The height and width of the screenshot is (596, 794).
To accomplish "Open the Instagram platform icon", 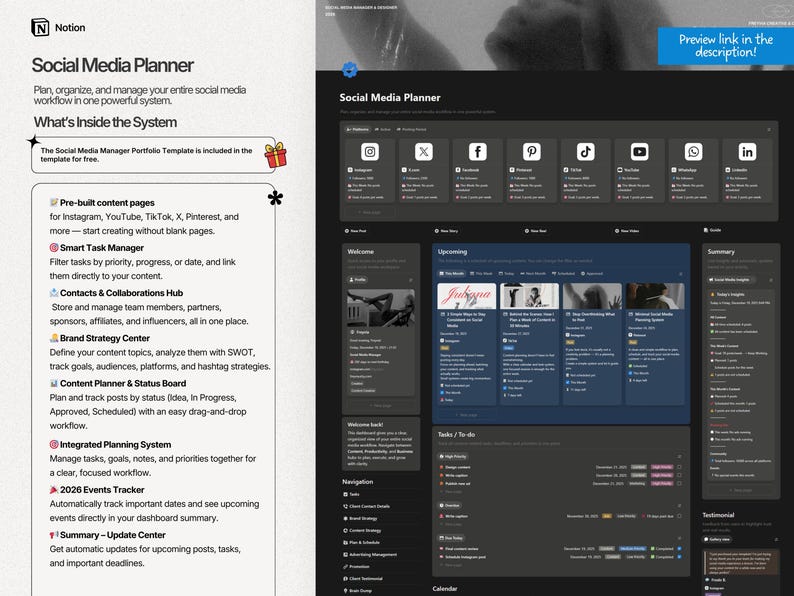I will pyautogui.click(x=370, y=151).
